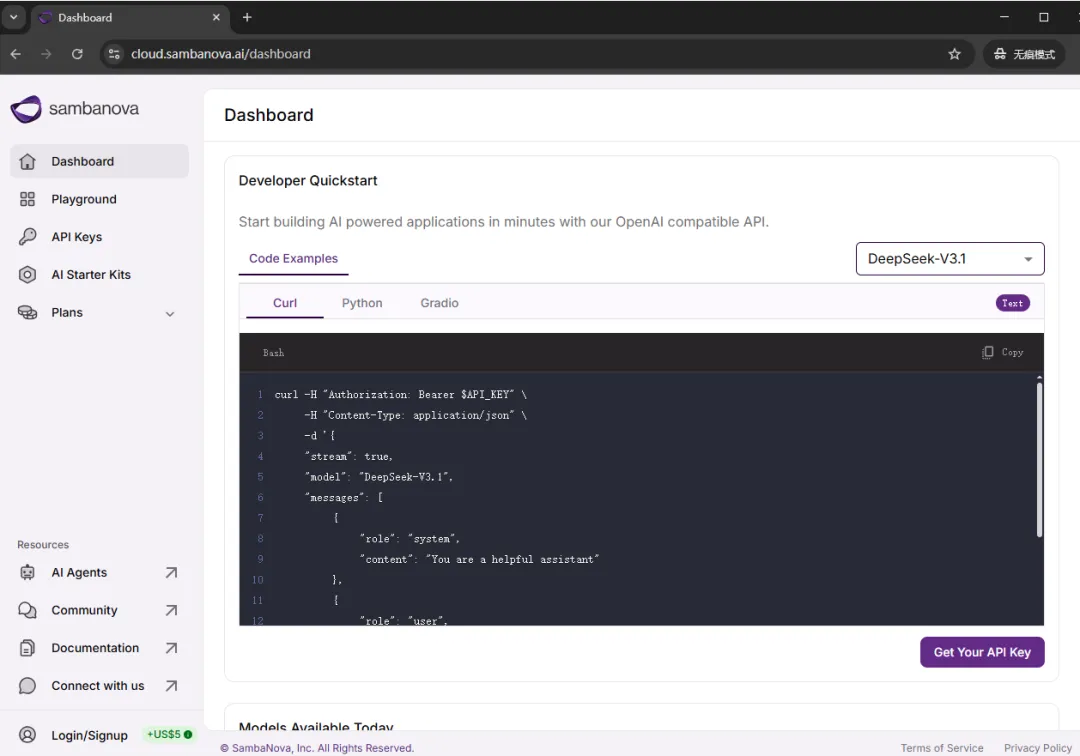The height and width of the screenshot is (756, 1080).
Task: Open the Playground menu item
Action: point(99,199)
